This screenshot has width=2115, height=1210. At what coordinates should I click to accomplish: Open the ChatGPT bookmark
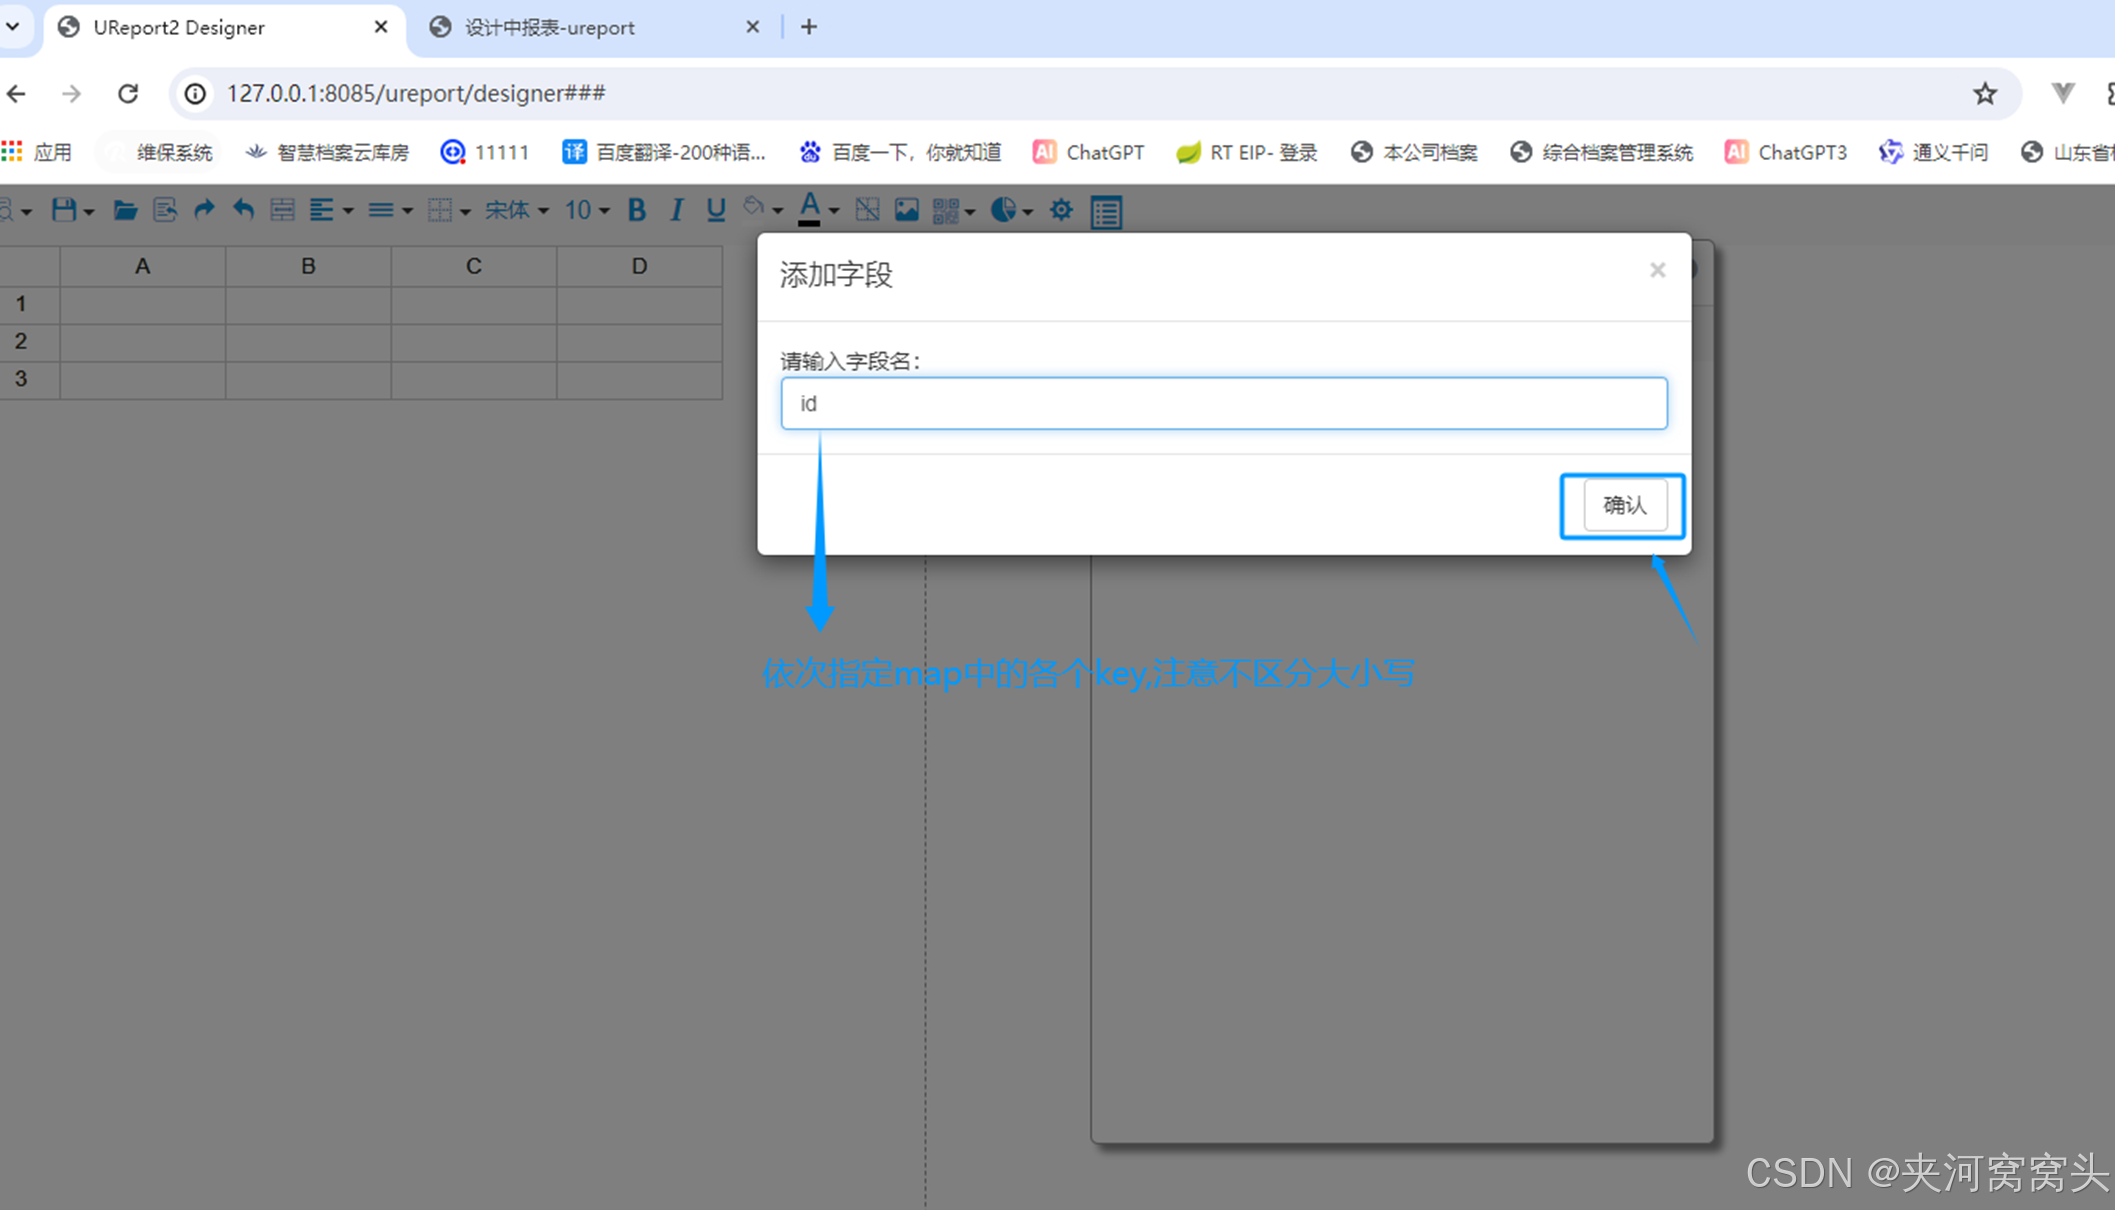1089,152
